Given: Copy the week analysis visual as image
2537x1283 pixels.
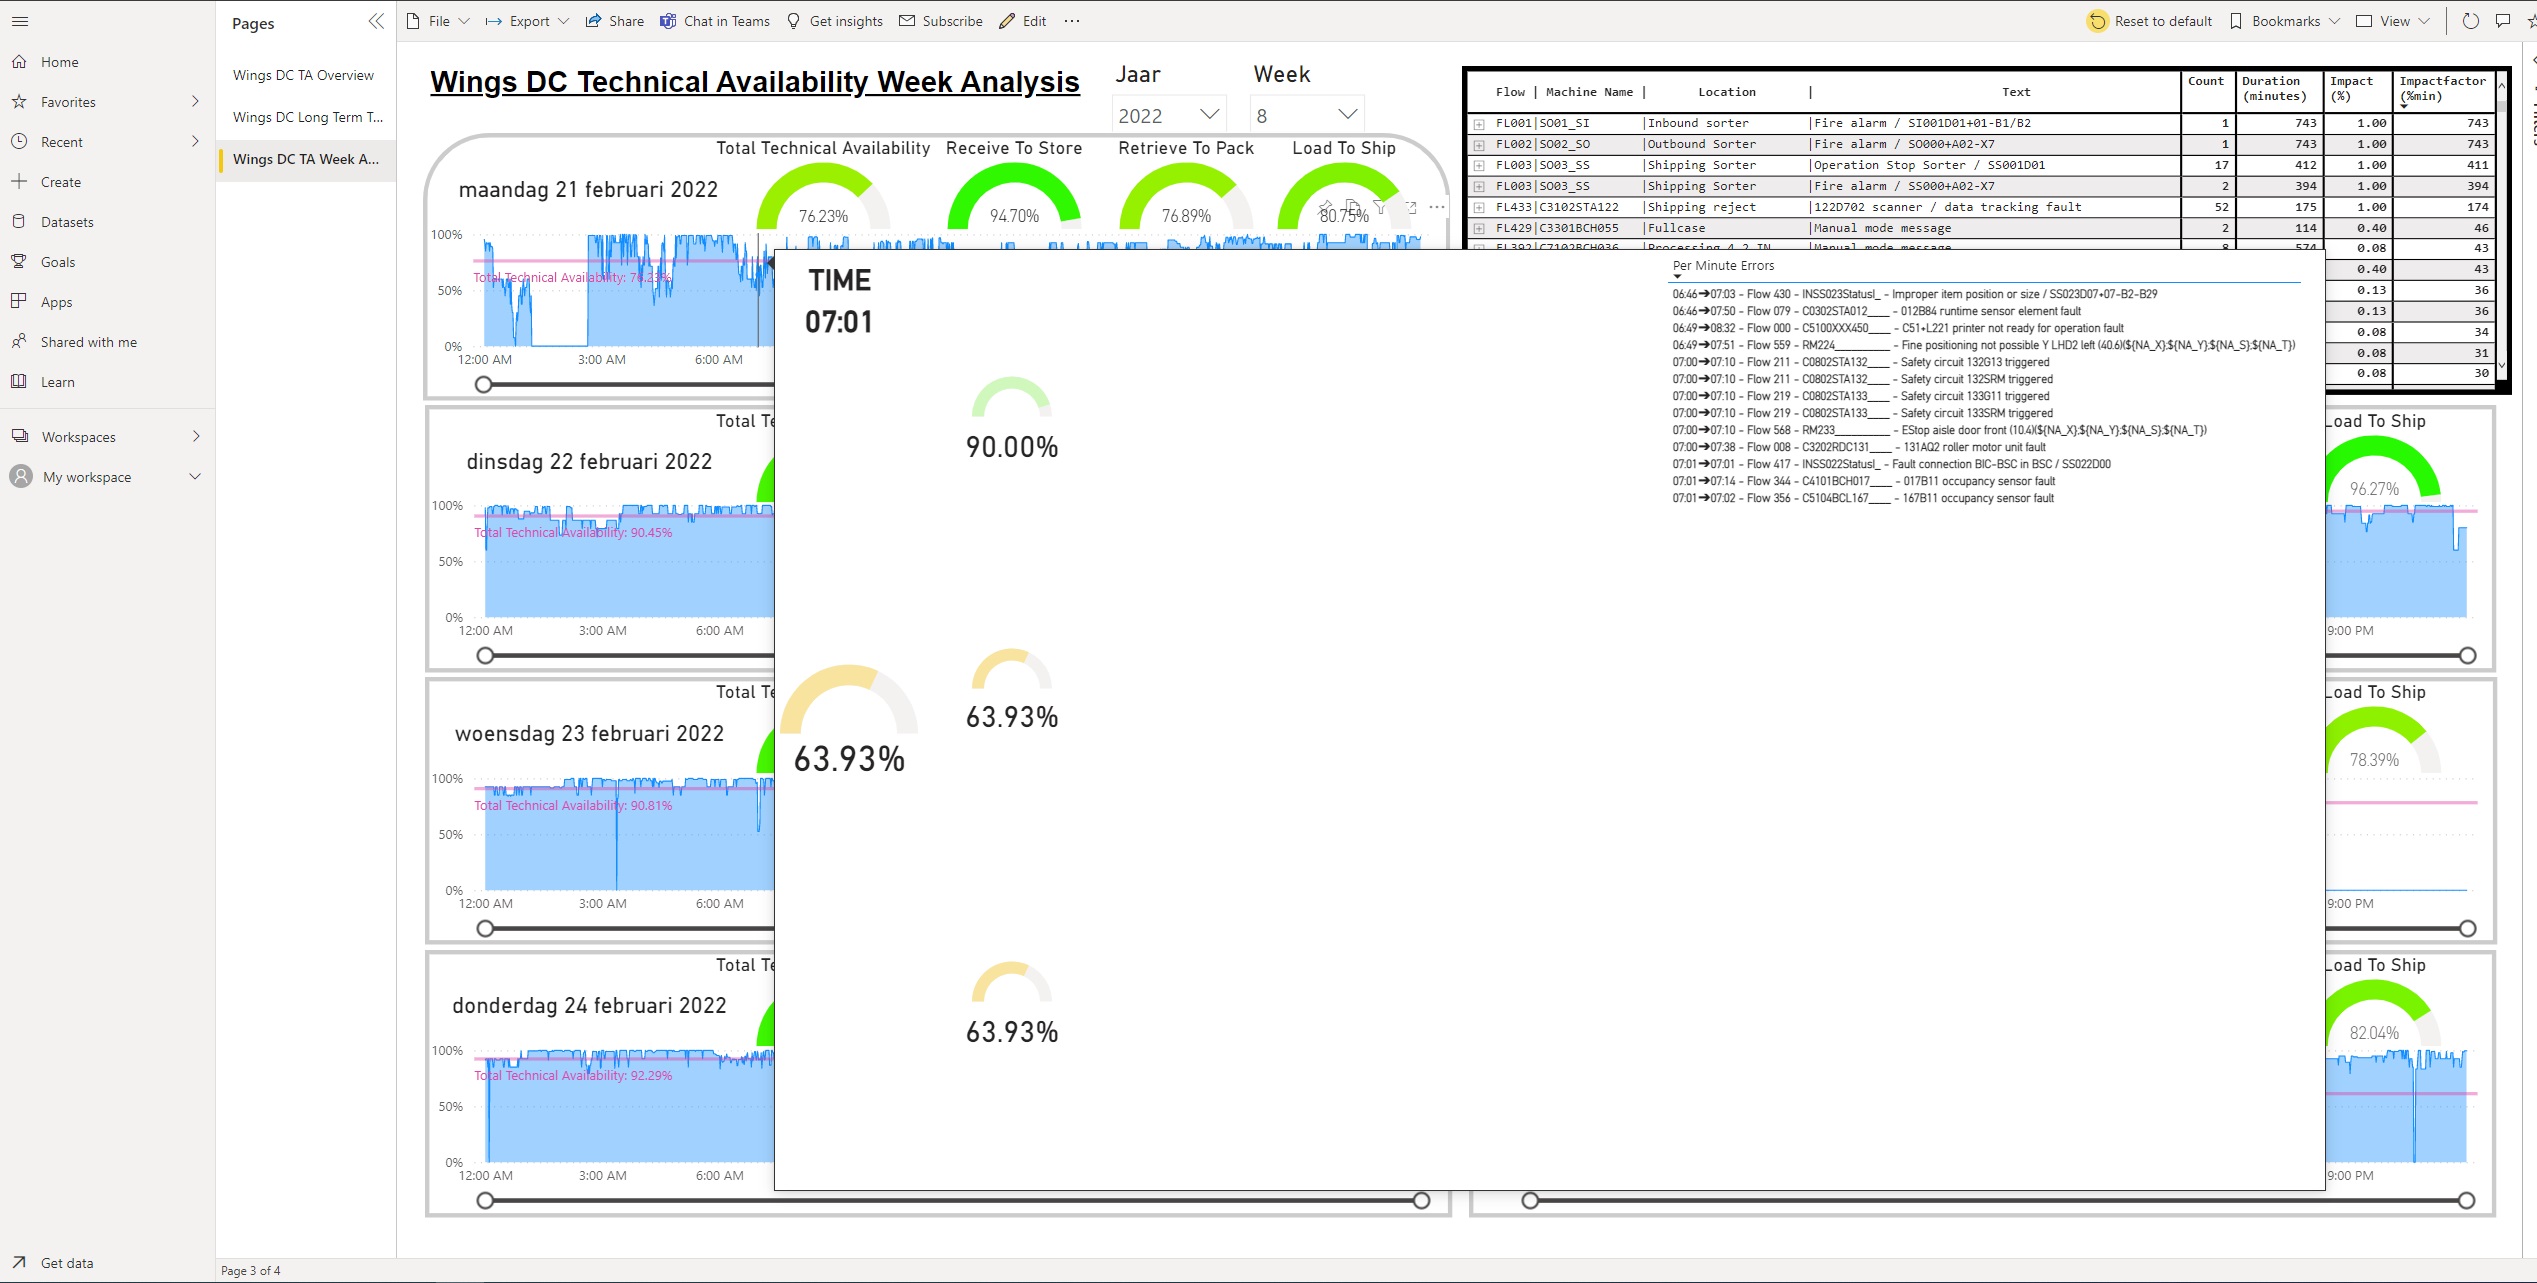Looking at the screenshot, I should [1353, 205].
